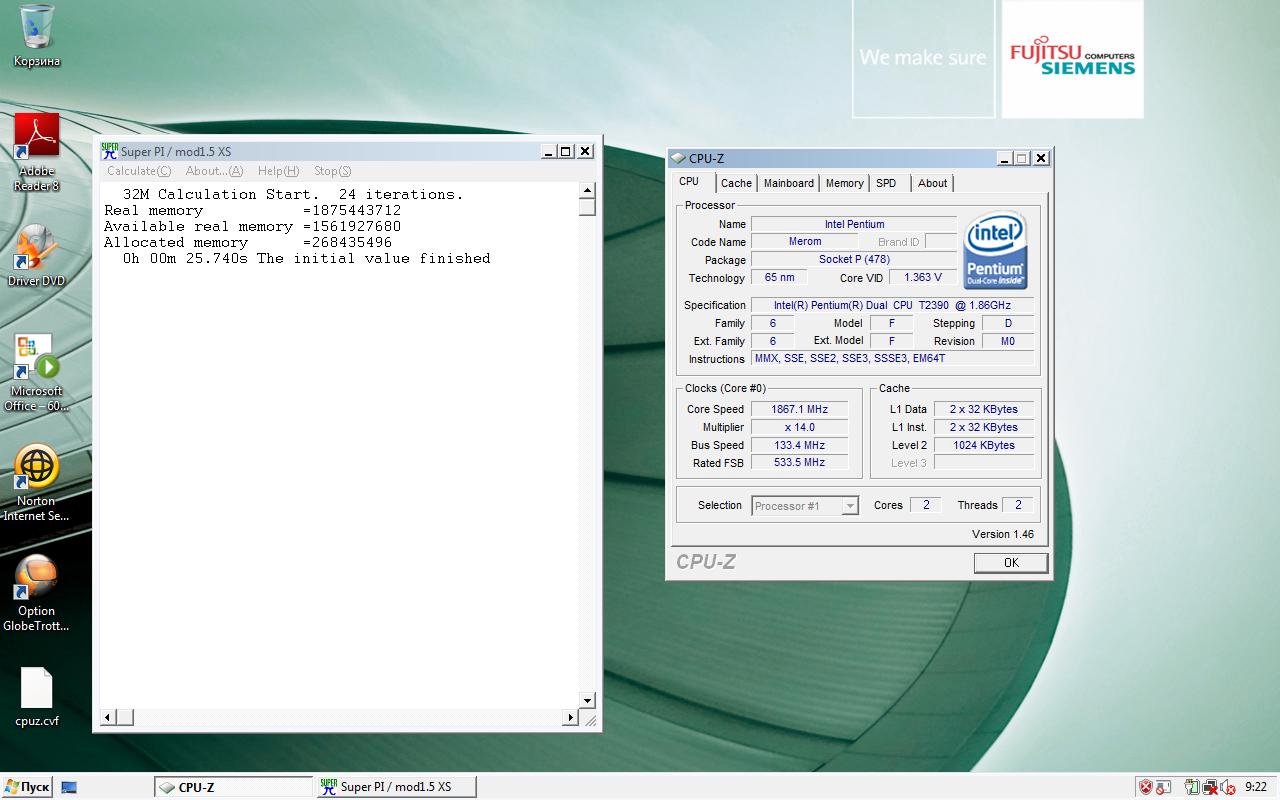Click the Specification field with T2390
This screenshot has width=1280, height=800.
pos(892,305)
